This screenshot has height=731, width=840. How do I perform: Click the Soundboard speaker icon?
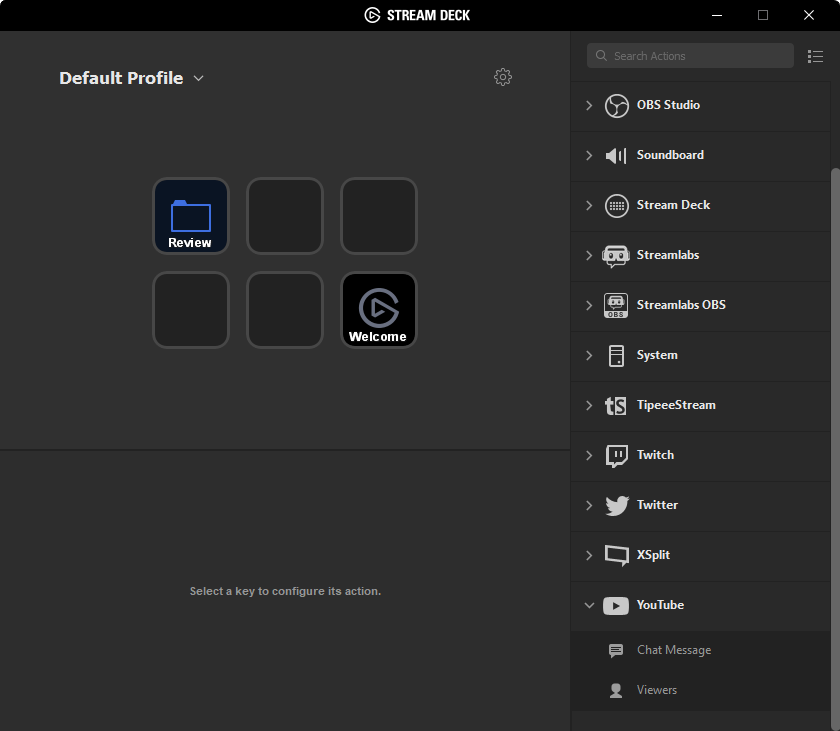tap(616, 156)
